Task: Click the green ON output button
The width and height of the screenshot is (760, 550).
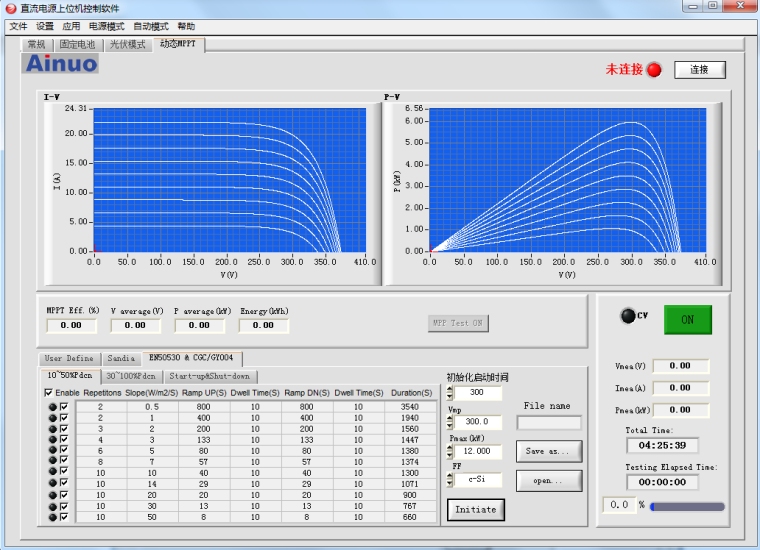Action: pyautogui.click(x=687, y=319)
